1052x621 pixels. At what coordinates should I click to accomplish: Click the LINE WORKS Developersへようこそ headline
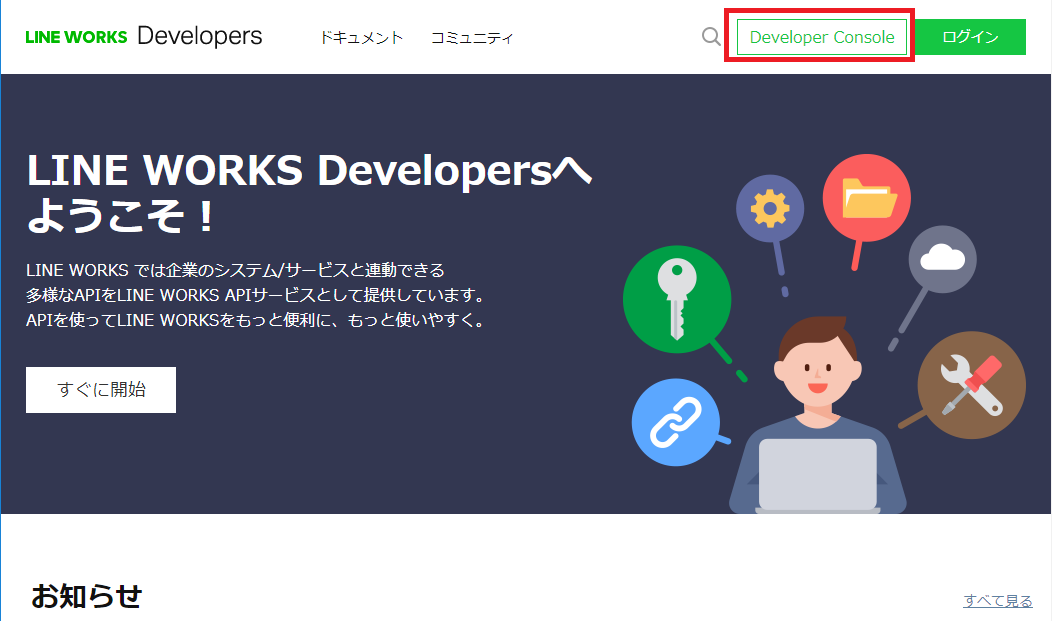point(309,194)
